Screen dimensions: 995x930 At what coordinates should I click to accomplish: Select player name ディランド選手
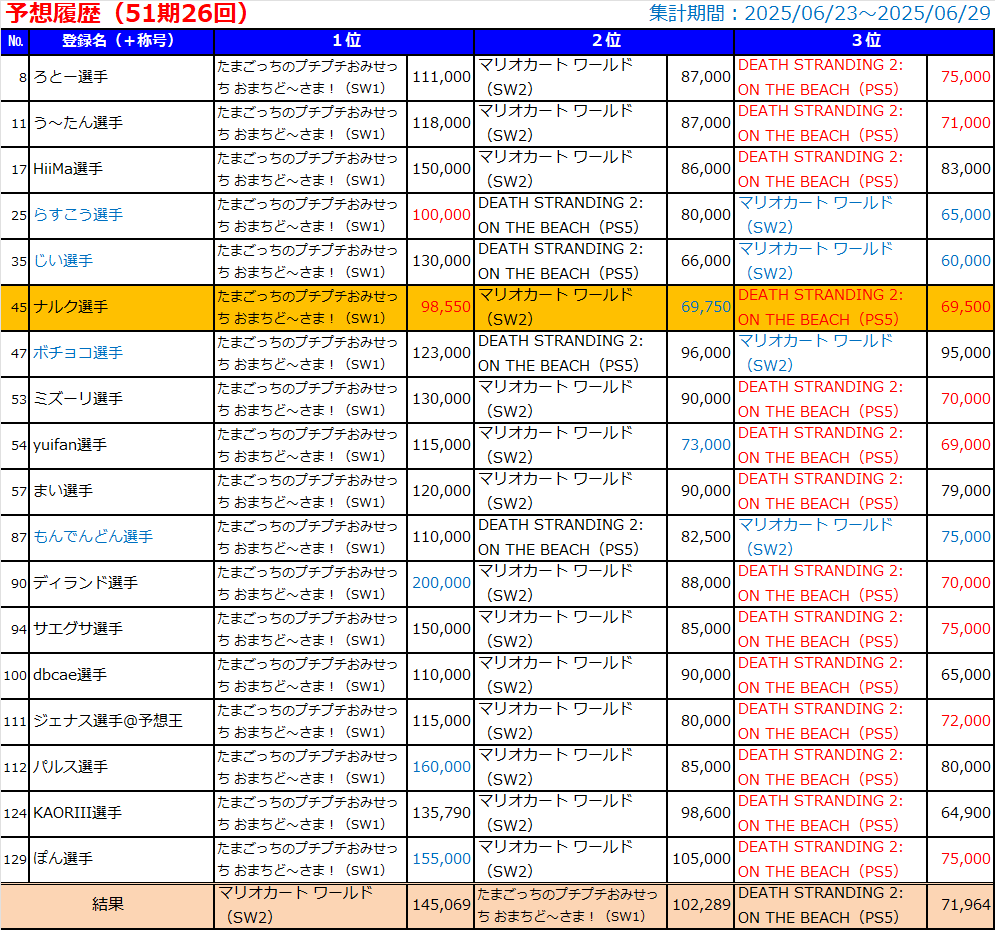point(85,583)
